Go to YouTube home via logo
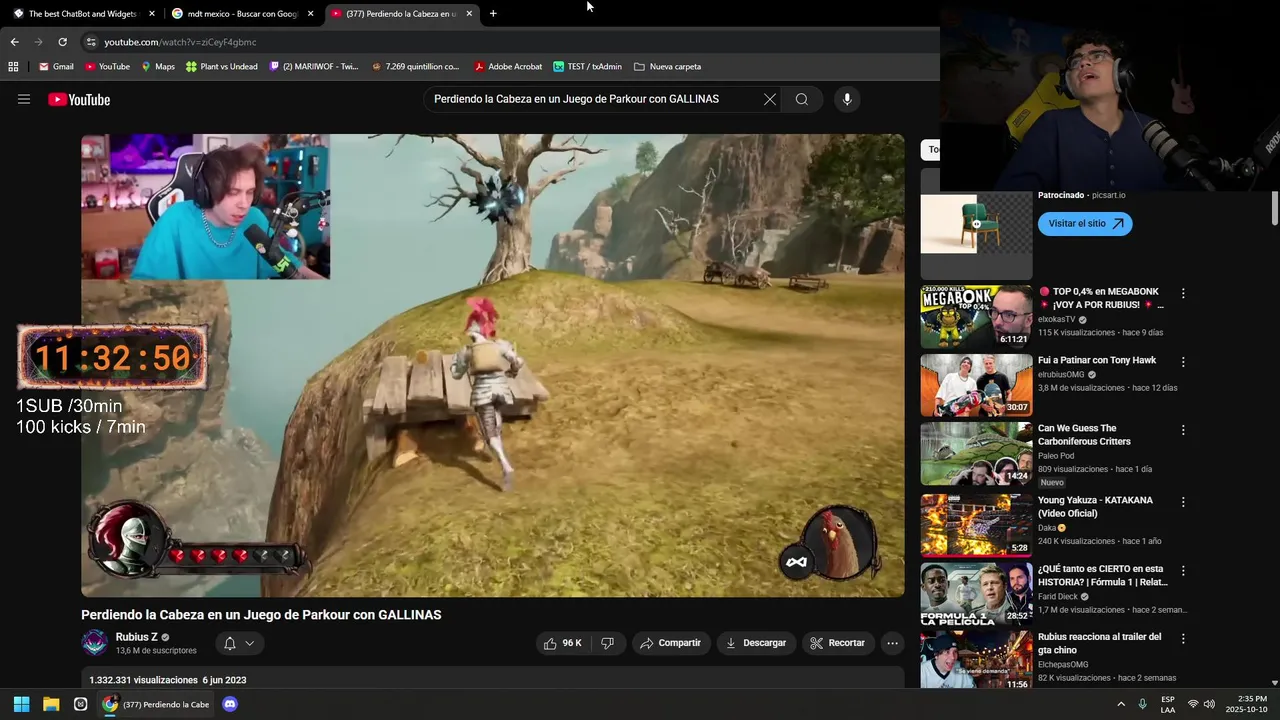This screenshot has width=1280, height=720. click(79, 99)
